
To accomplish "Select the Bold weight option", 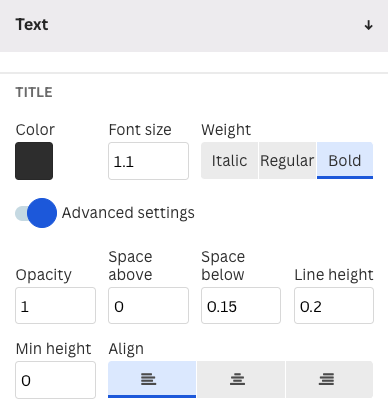I will 345,161.
